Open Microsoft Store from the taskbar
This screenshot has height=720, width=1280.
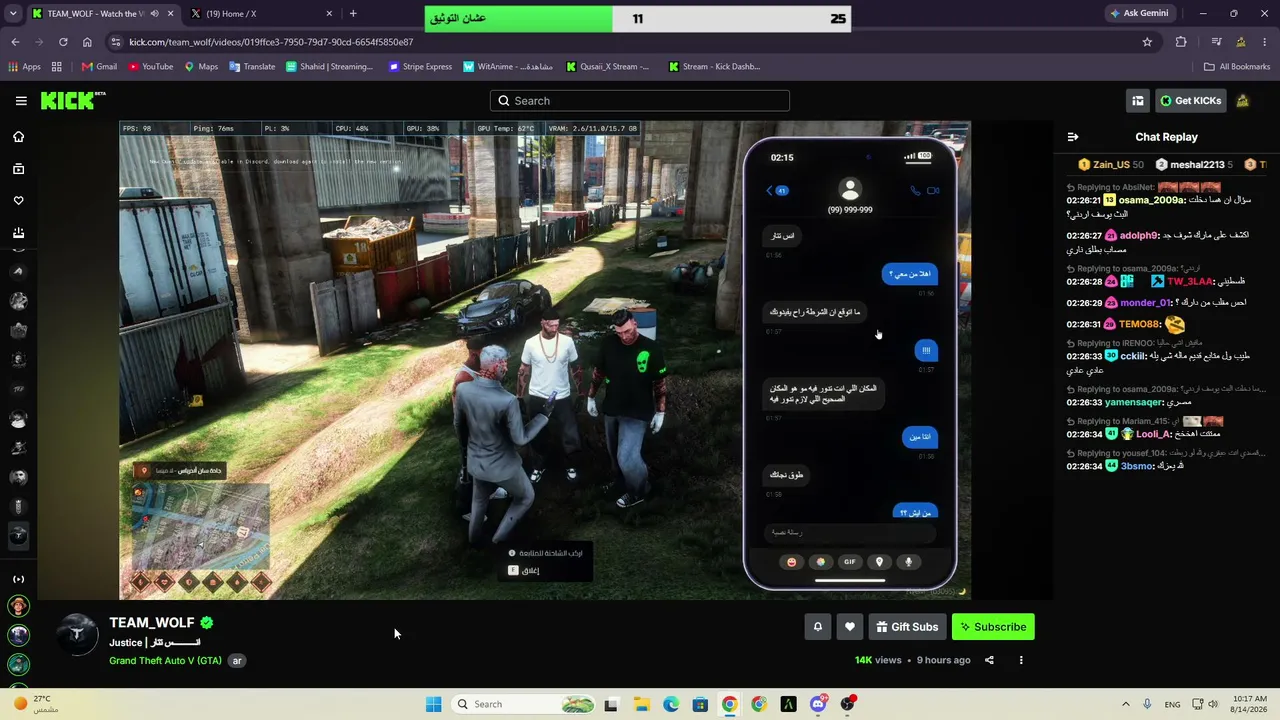coord(700,704)
